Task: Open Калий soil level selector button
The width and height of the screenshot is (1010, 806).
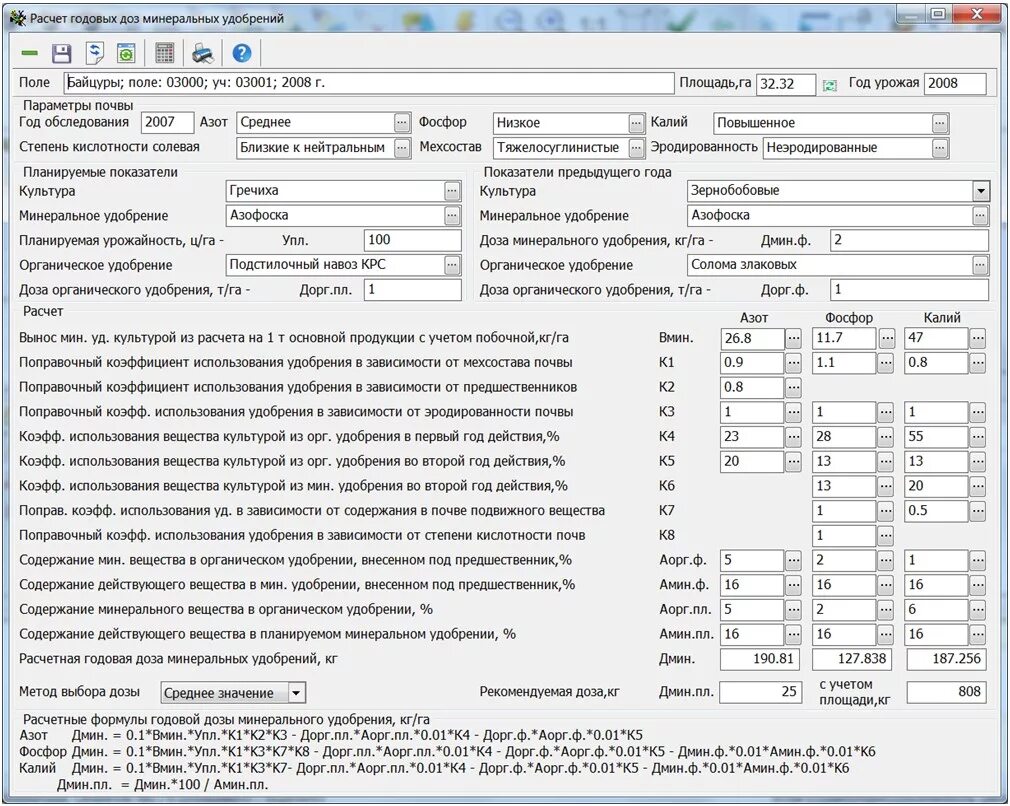Action: (940, 122)
